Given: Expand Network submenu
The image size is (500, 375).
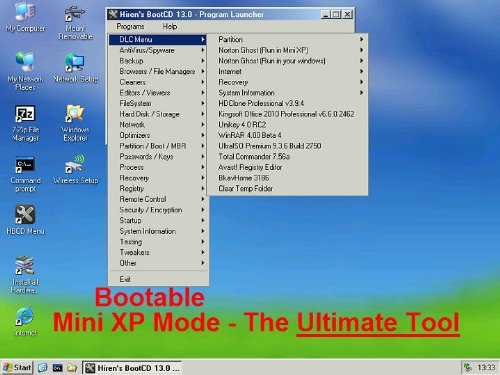Looking at the screenshot, I should tap(158, 125).
